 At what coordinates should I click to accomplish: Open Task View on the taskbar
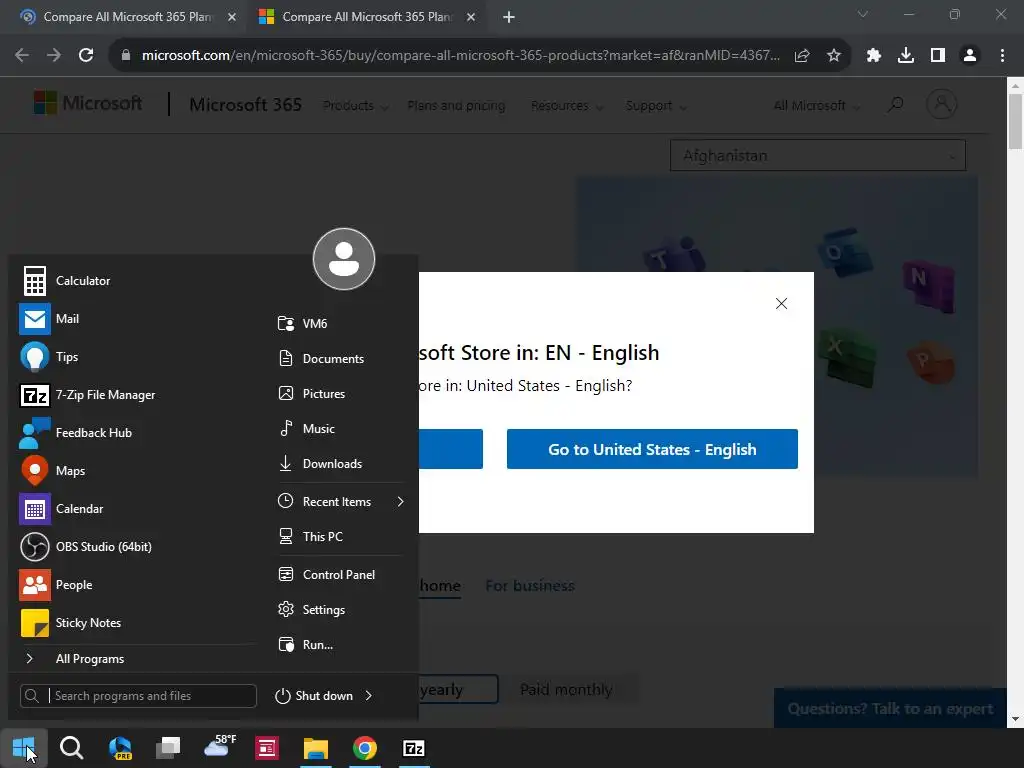point(168,748)
